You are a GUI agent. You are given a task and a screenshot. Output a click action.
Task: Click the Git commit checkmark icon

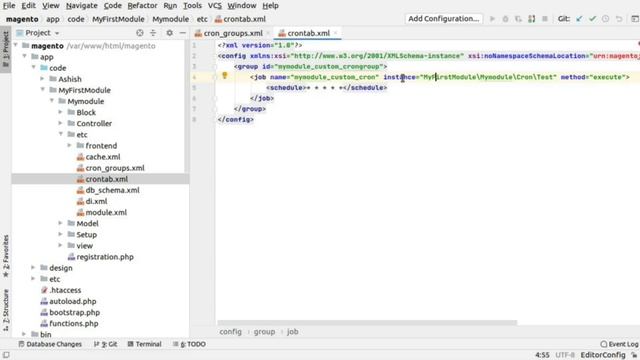coord(593,19)
